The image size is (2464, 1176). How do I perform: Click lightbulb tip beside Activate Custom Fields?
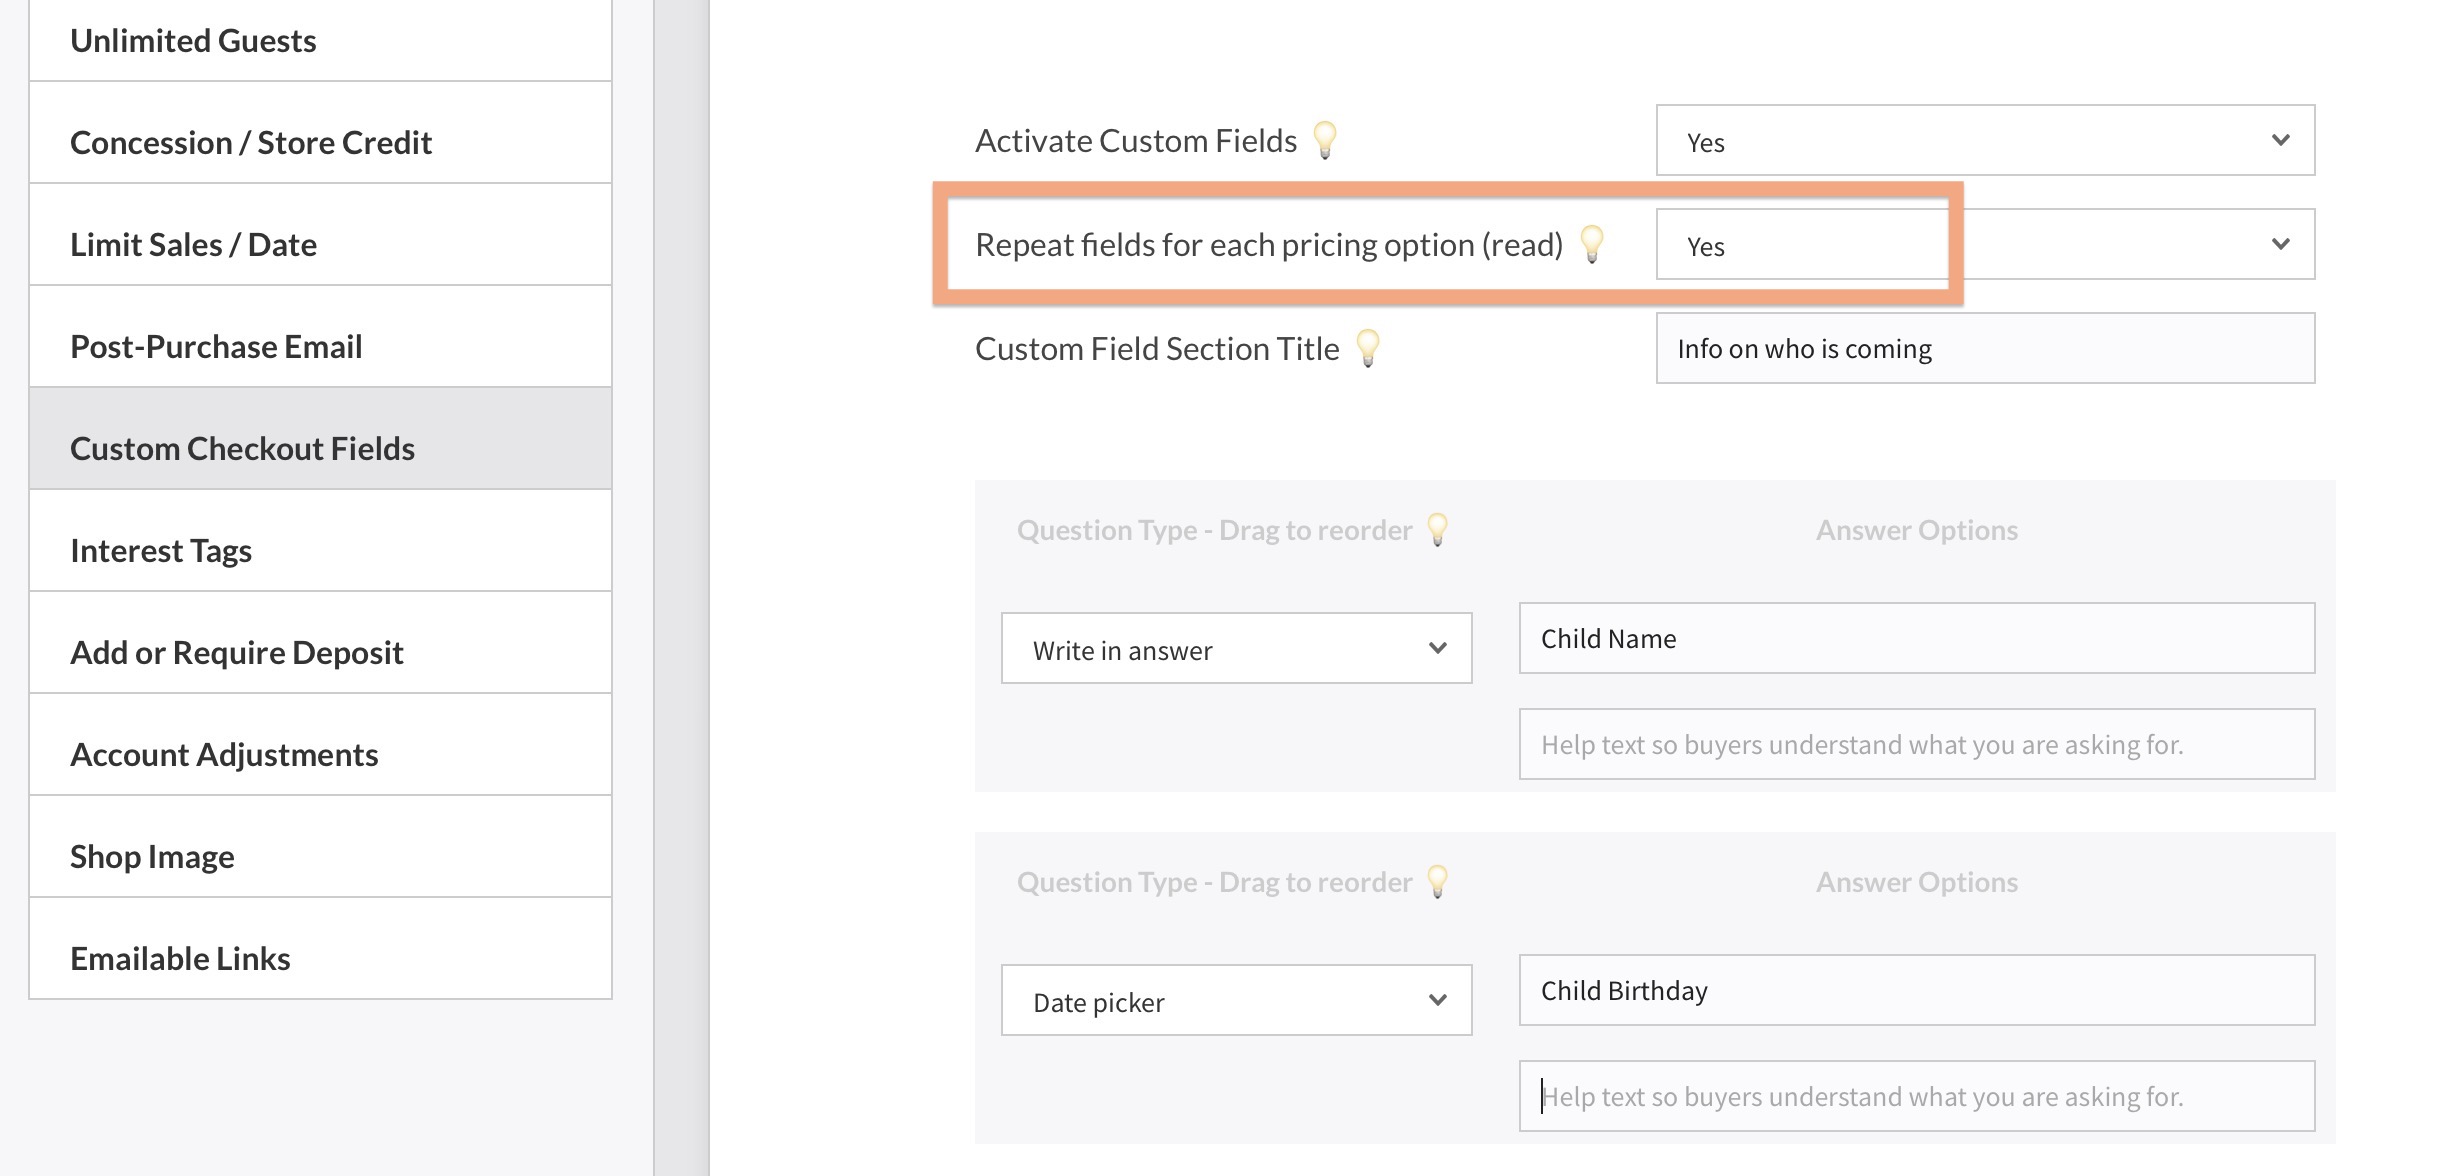tap(1325, 140)
